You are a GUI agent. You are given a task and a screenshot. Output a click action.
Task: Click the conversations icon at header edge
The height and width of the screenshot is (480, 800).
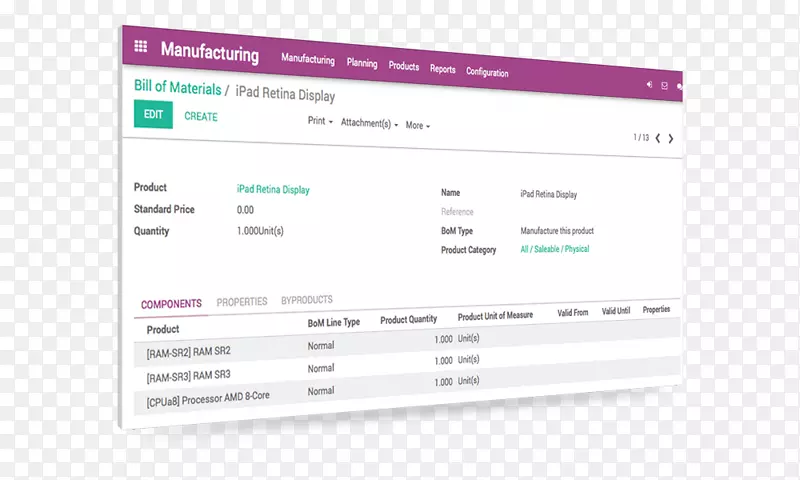click(680, 88)
